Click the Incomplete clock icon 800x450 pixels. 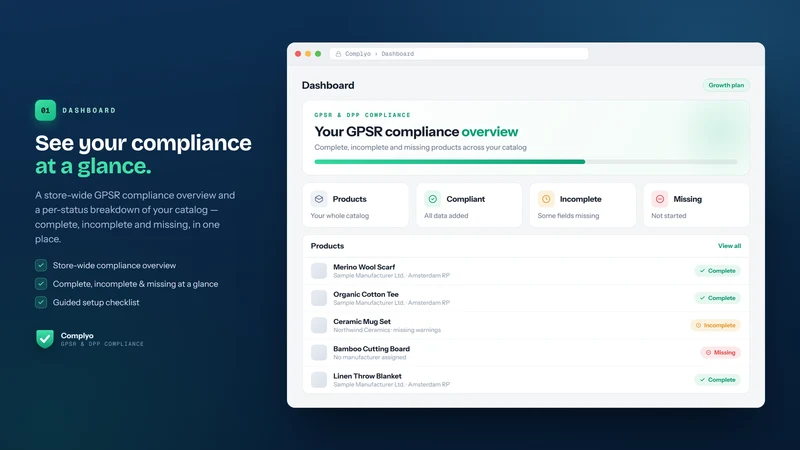point(546,199)
